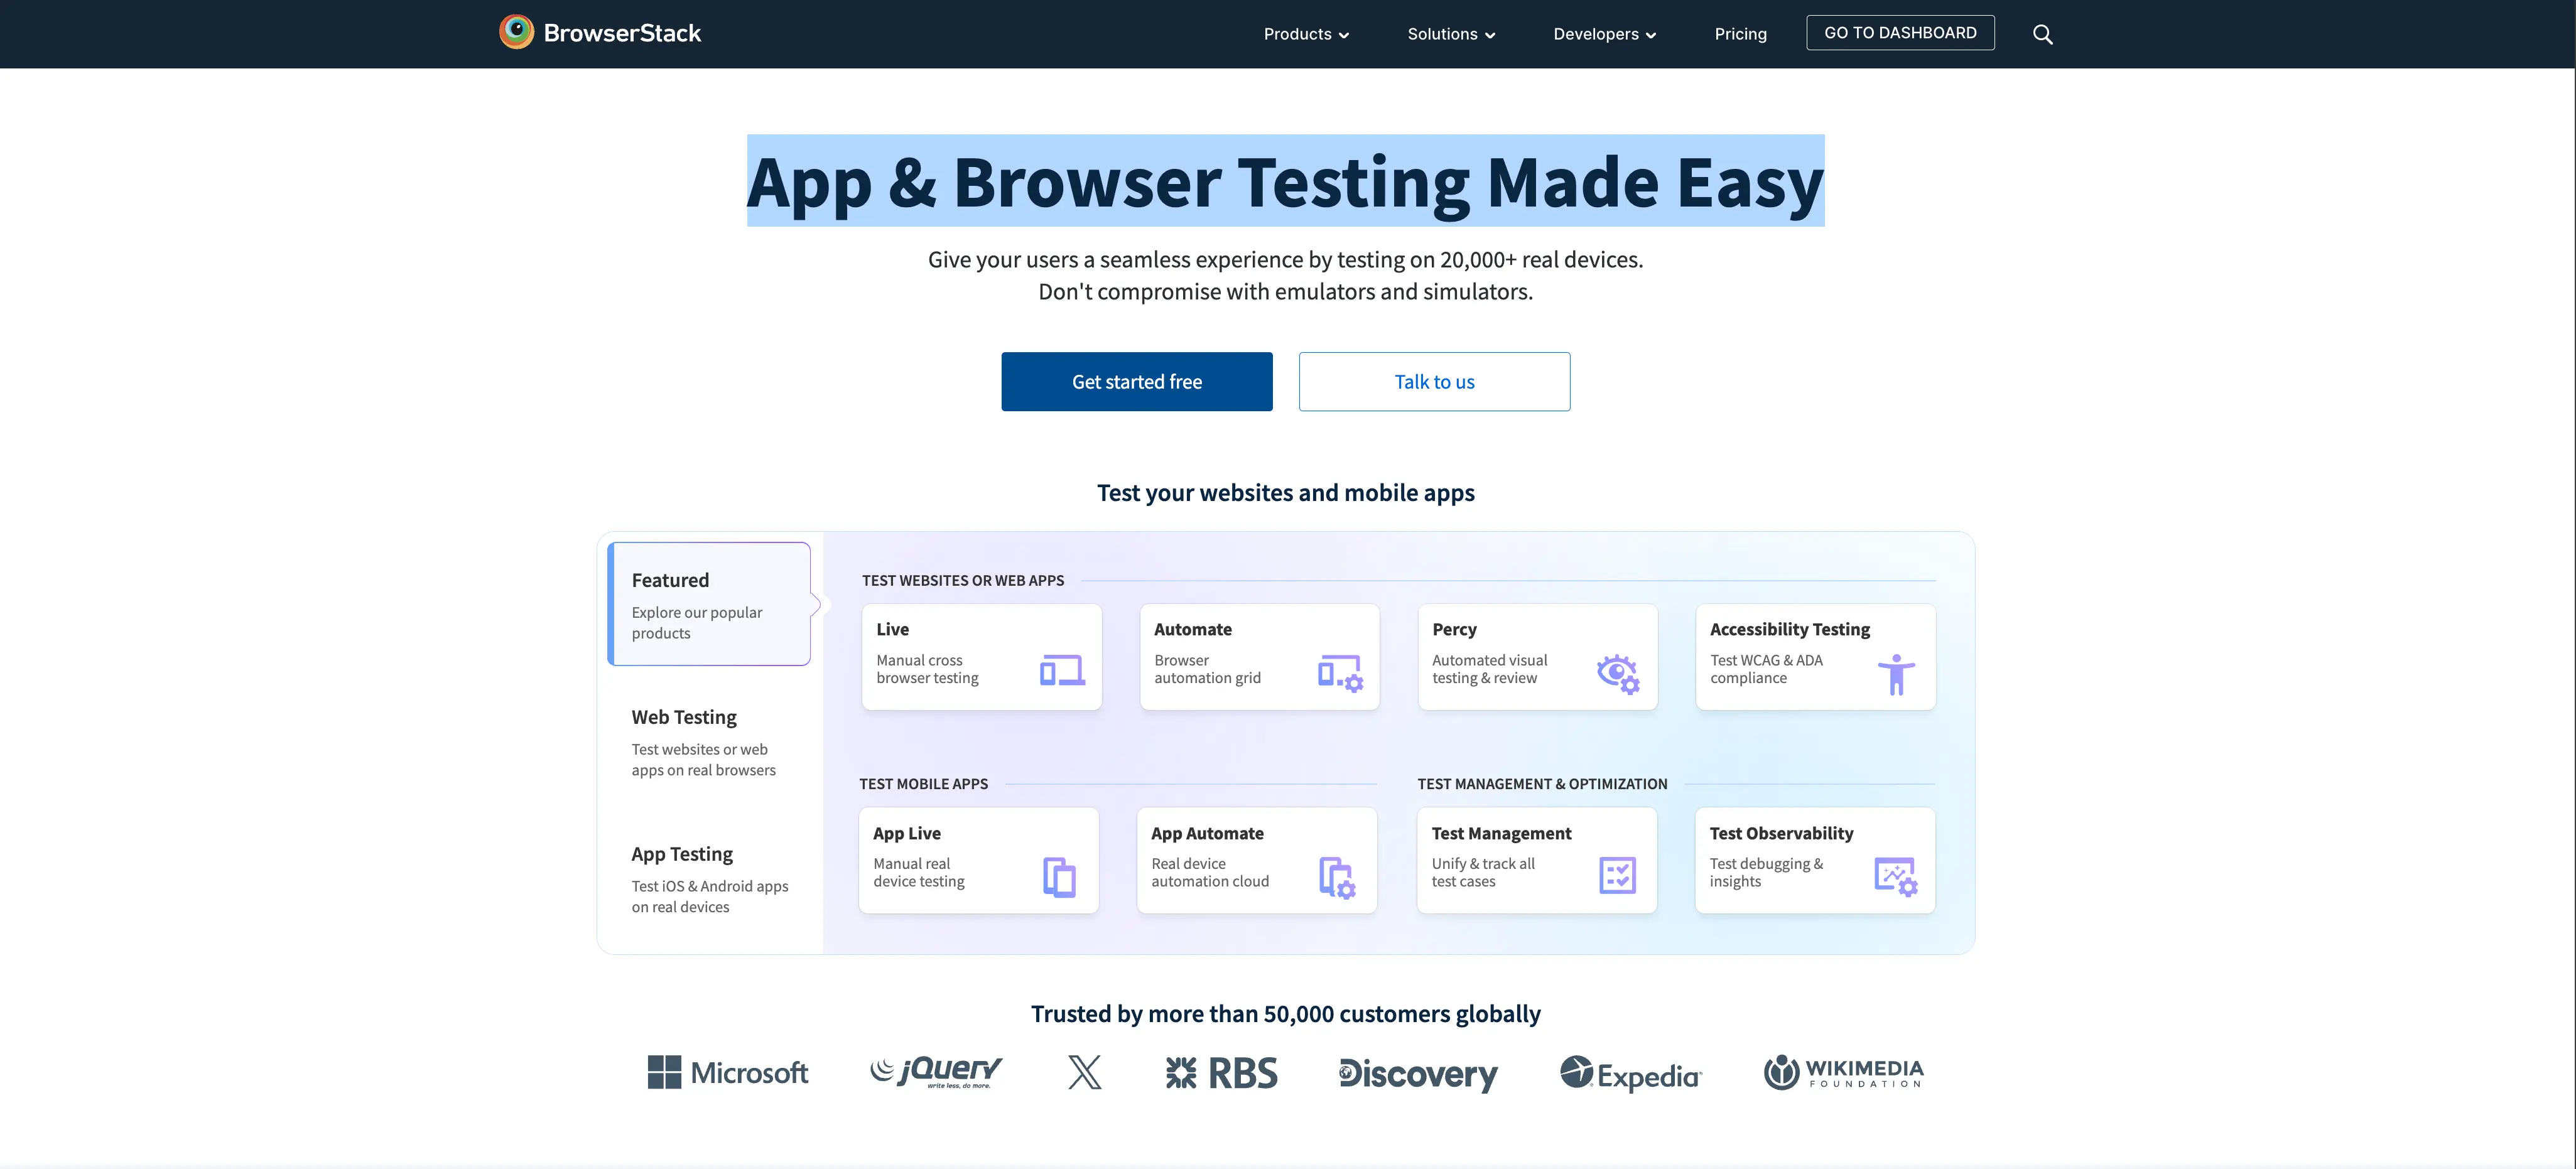Click the jQuery logo
This screenshot has width=2576, height=1169.
click(936, 1071)
